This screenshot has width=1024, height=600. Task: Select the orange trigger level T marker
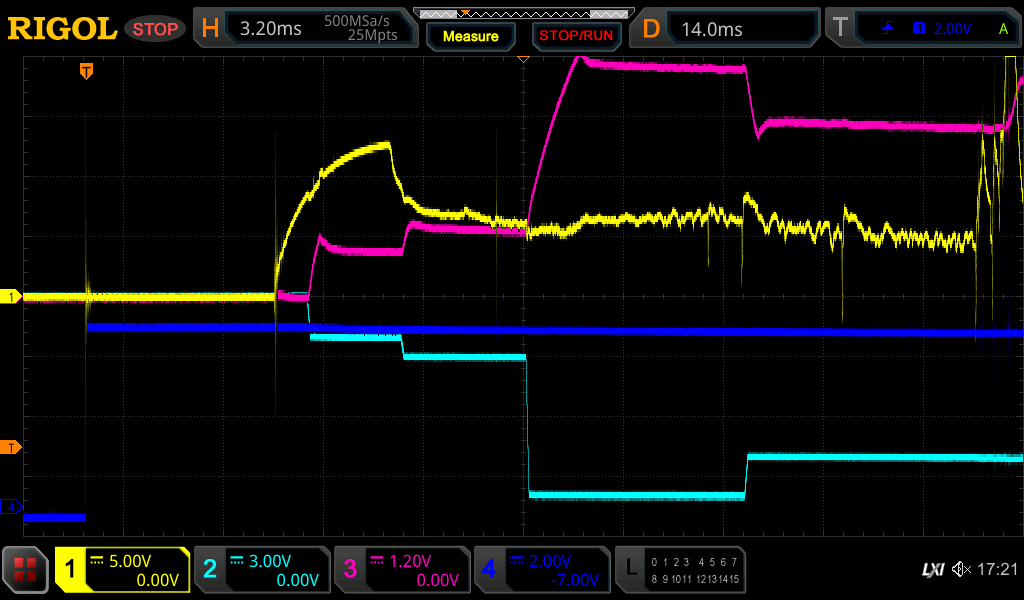pyautogui.click(x=11, y=447)
